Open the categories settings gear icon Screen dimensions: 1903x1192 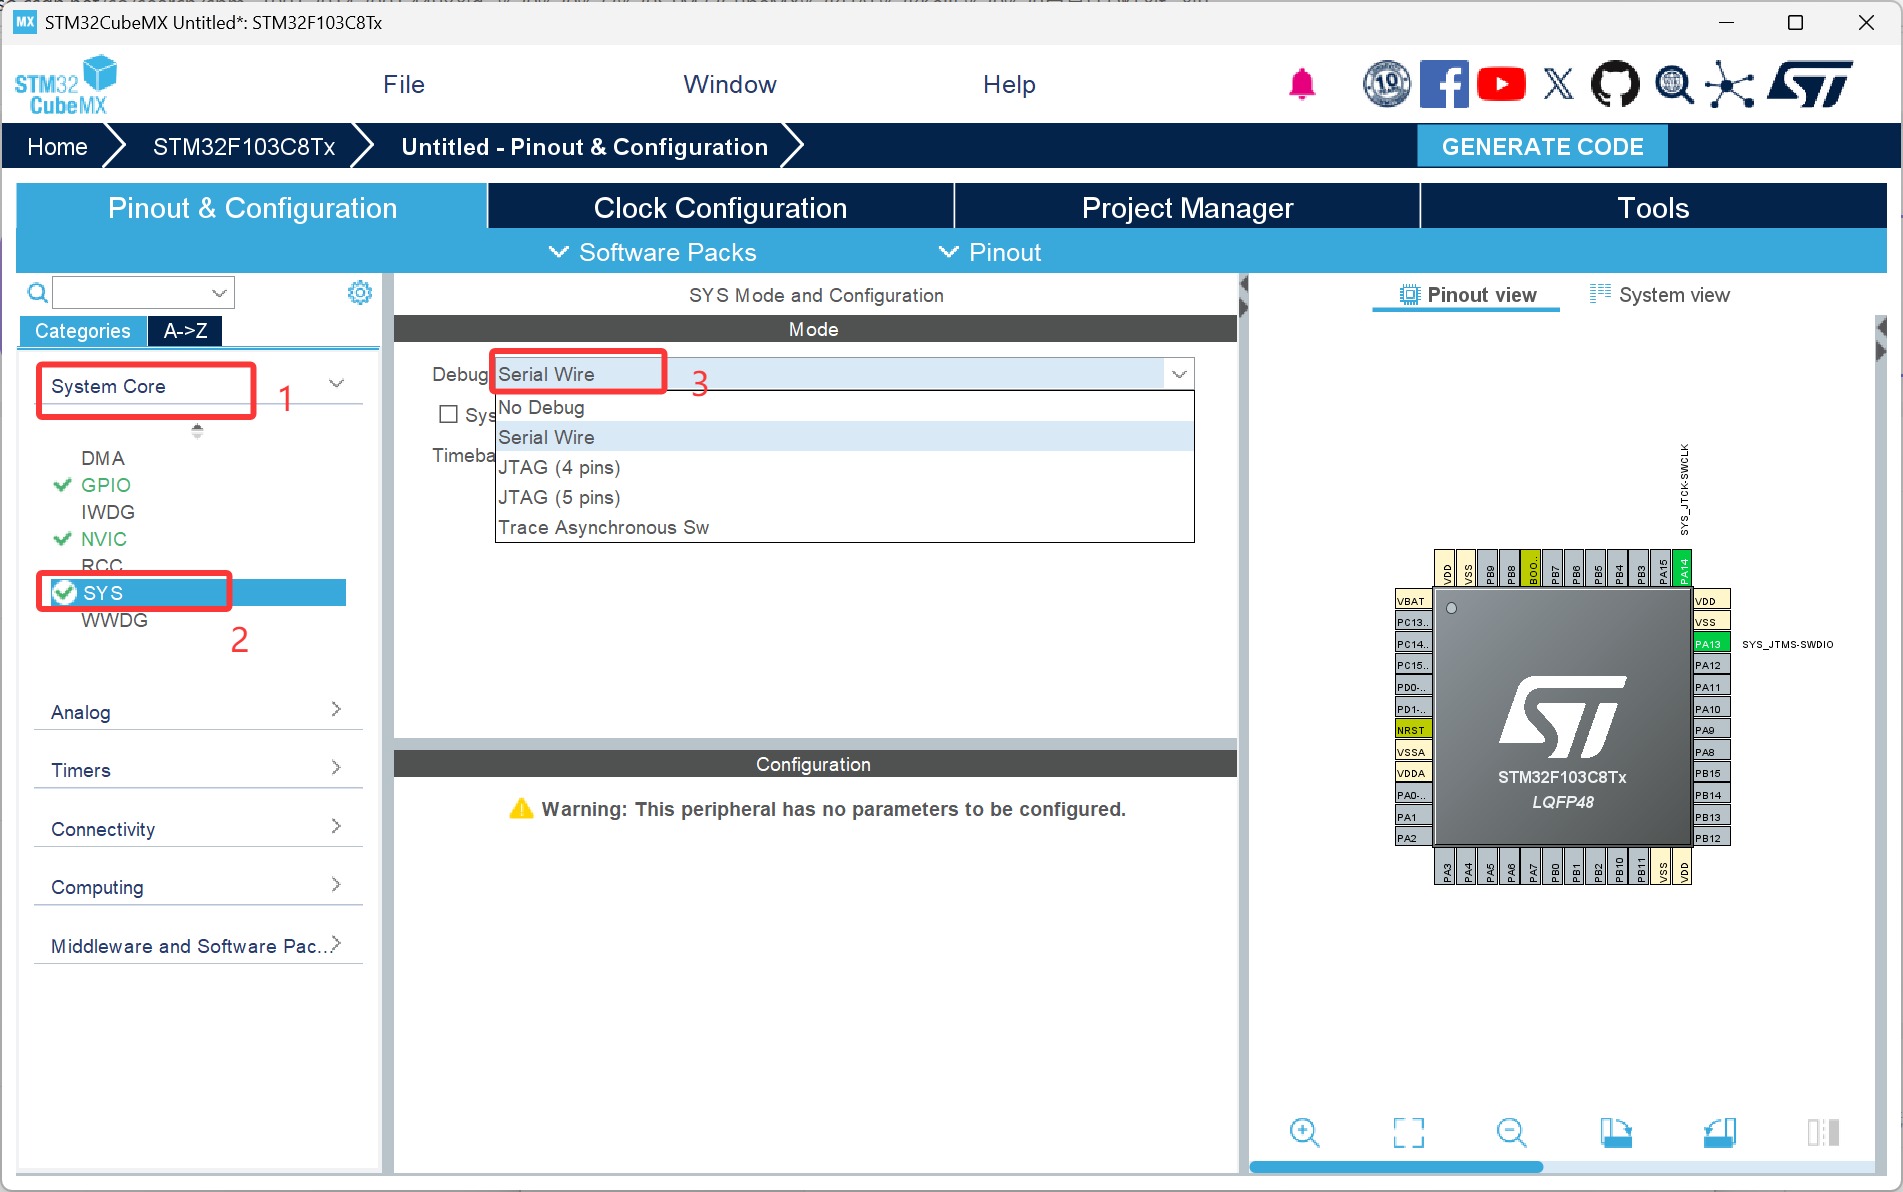[360, 292]
